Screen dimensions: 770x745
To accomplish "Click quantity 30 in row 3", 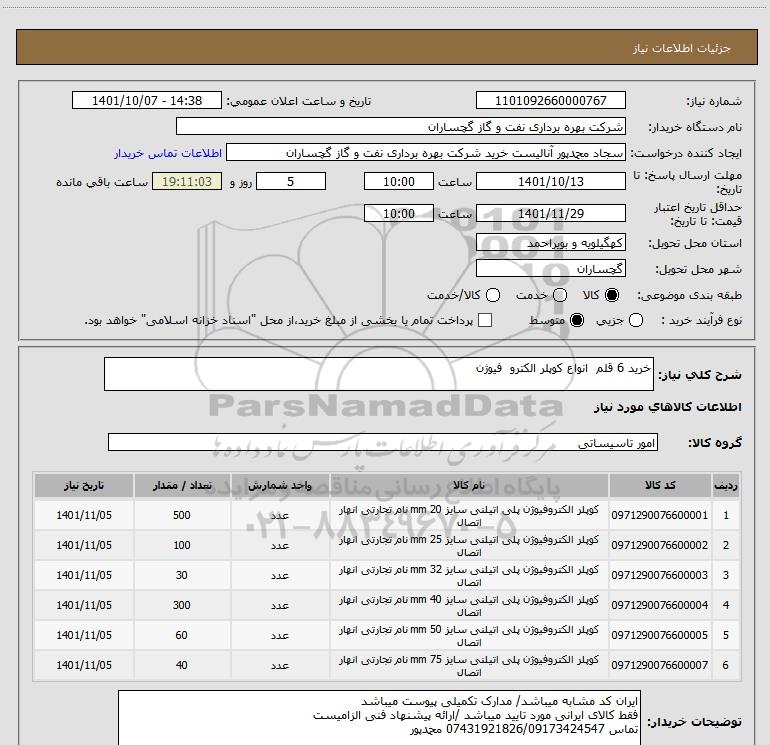I will point(182,575).
